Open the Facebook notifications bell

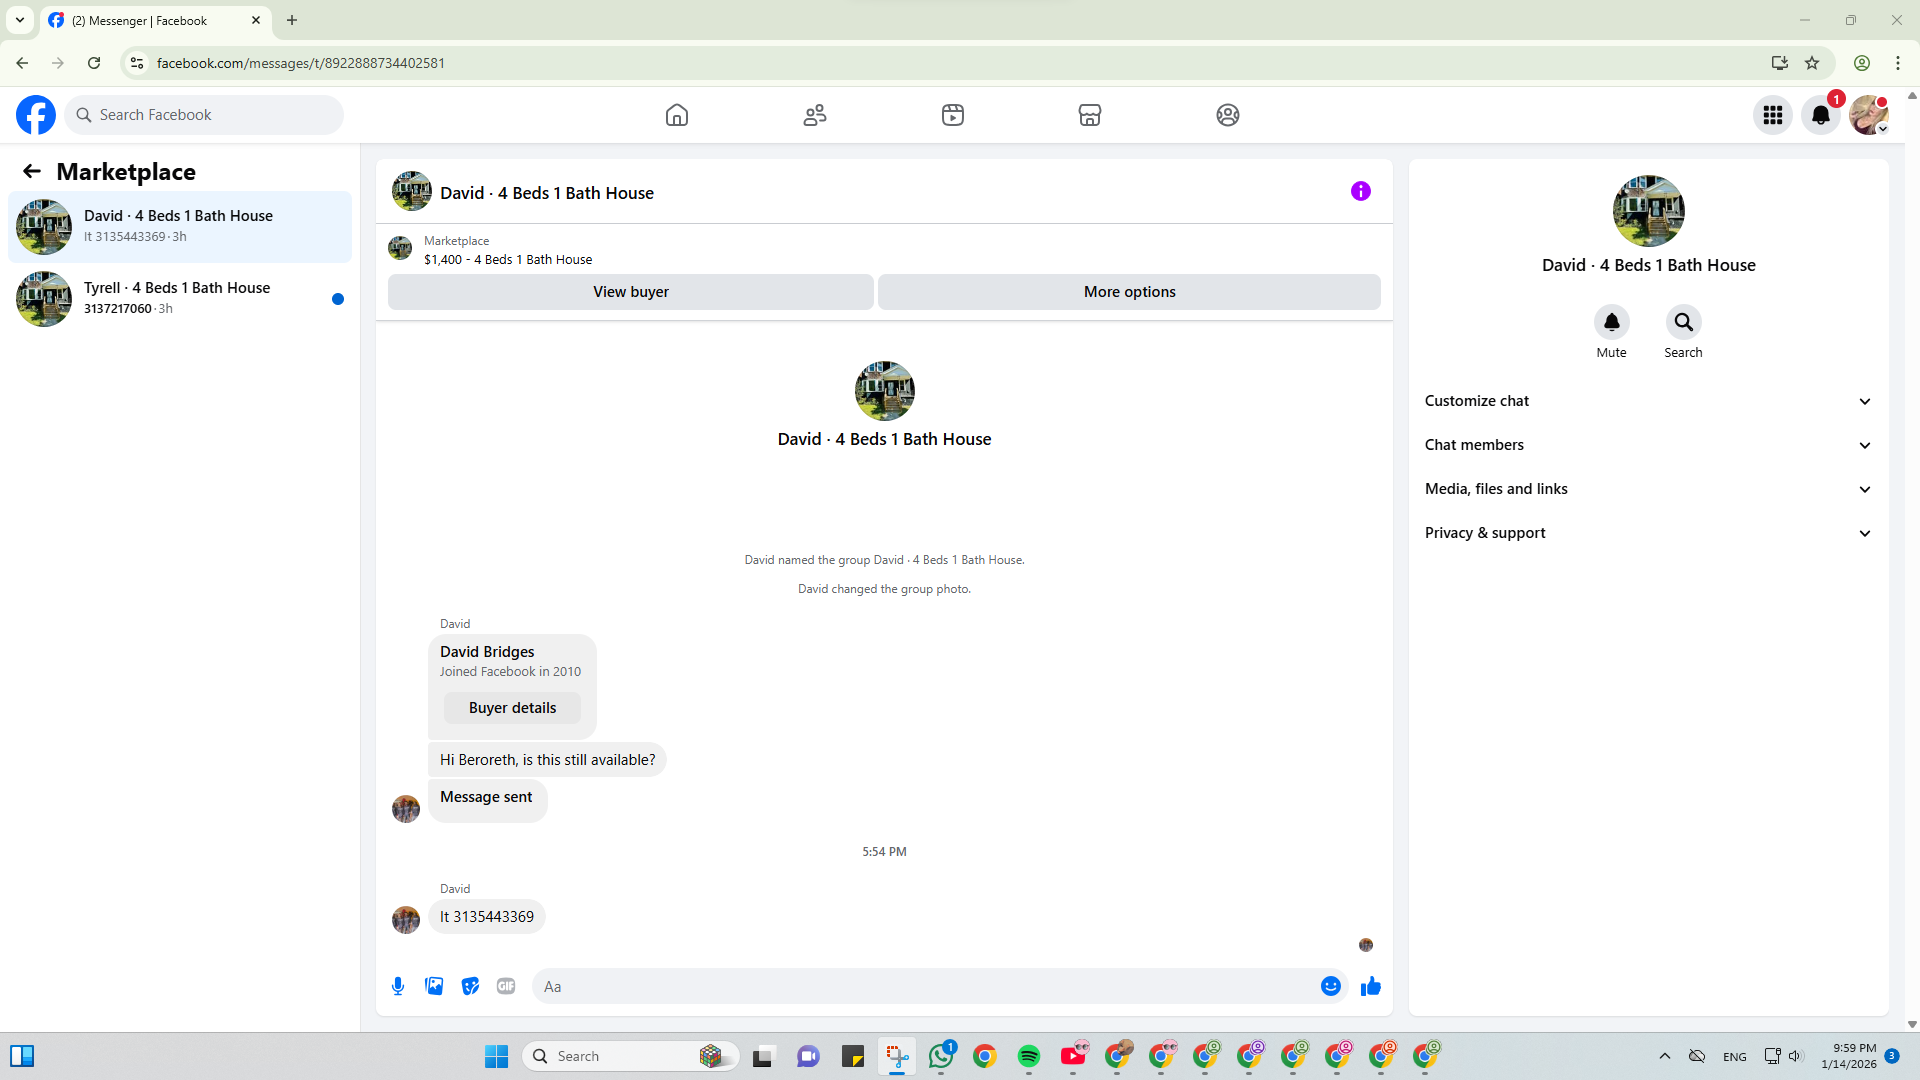coord(1821,115)
